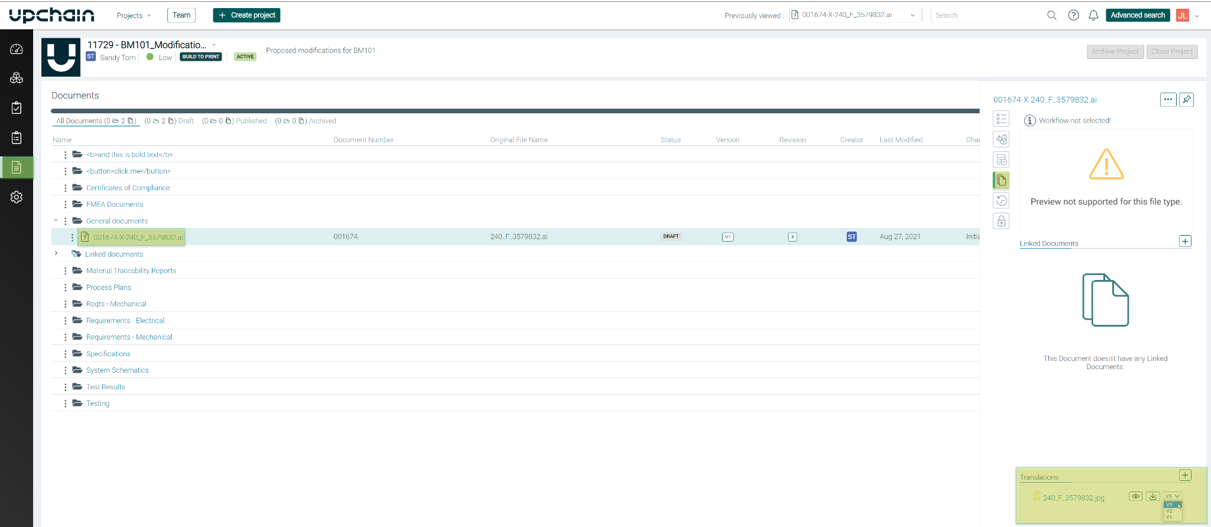Select the highlighted linked documents panel icon
Screen dimensions: 1211x527
(x=1001, y=180)
